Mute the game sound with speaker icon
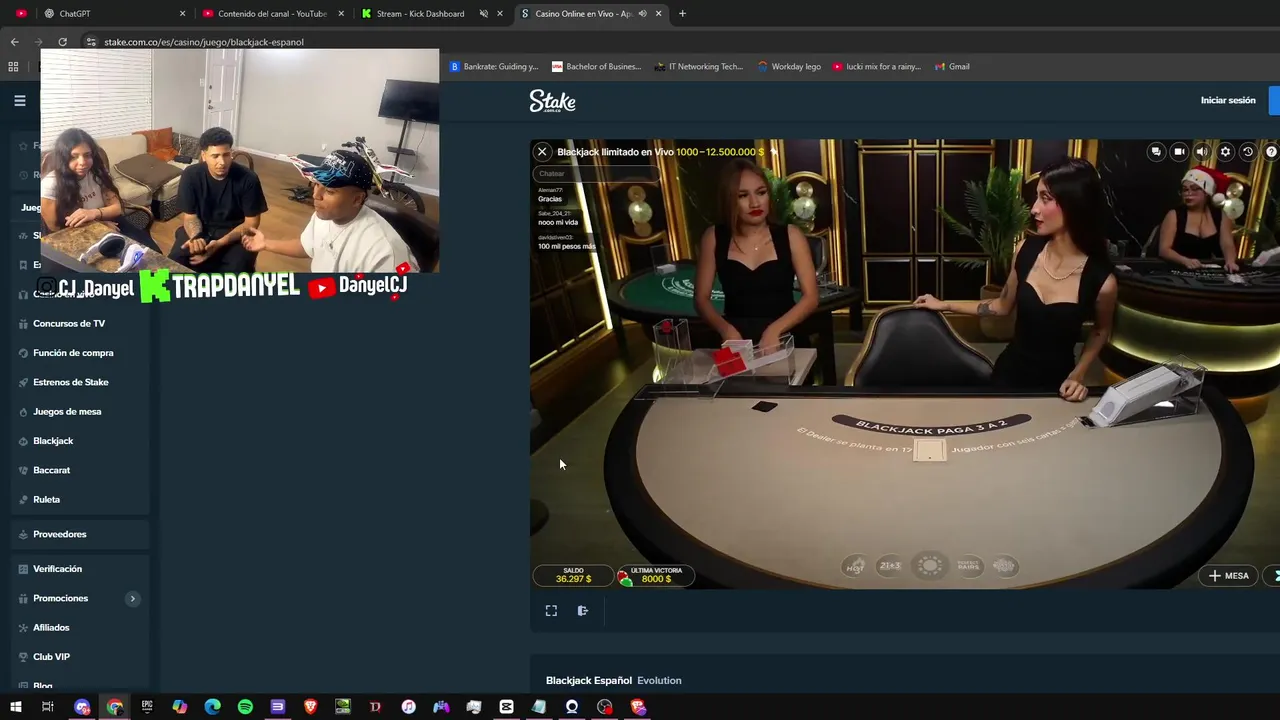 [x=1202, y=152]
